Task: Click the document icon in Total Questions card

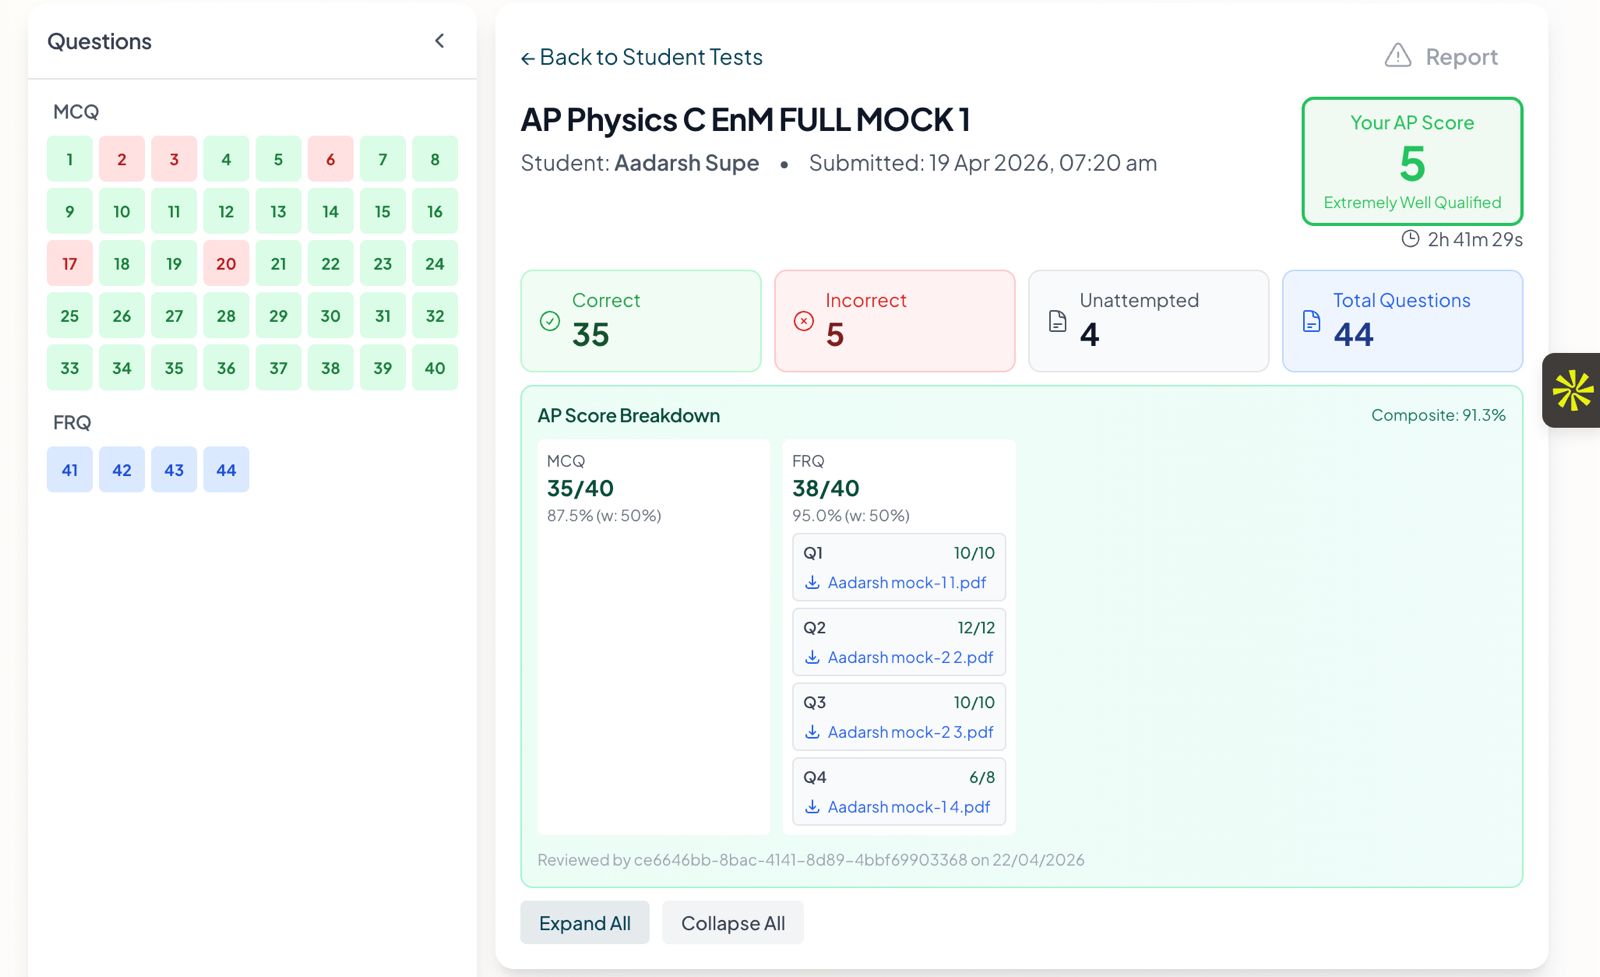Action: click(1310, 320)
